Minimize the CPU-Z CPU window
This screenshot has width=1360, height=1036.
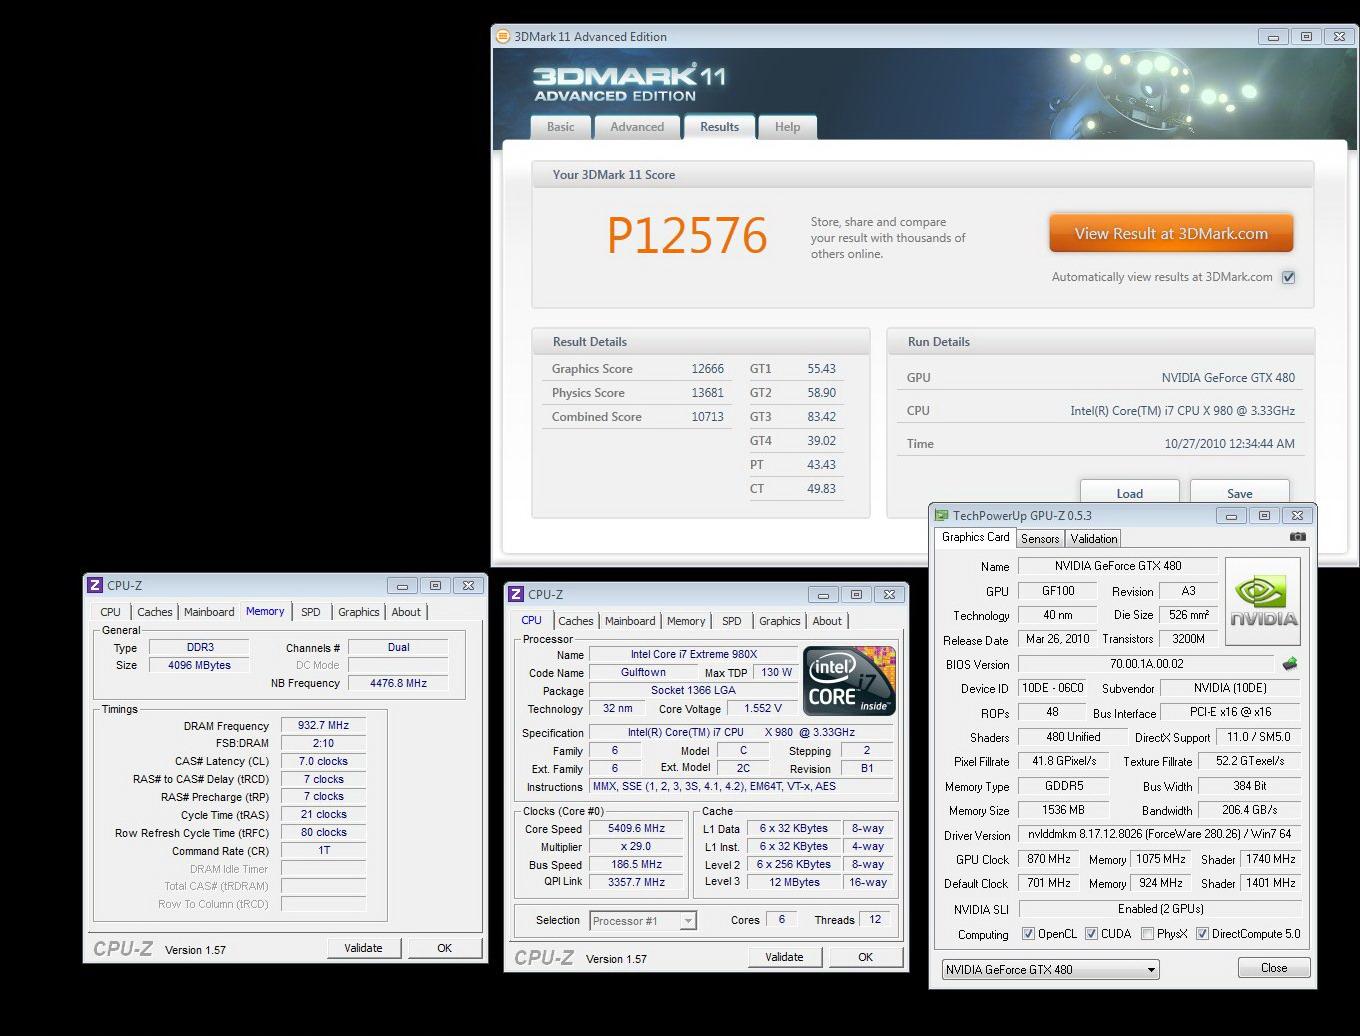pyautogui.click(x=823, y=594)
